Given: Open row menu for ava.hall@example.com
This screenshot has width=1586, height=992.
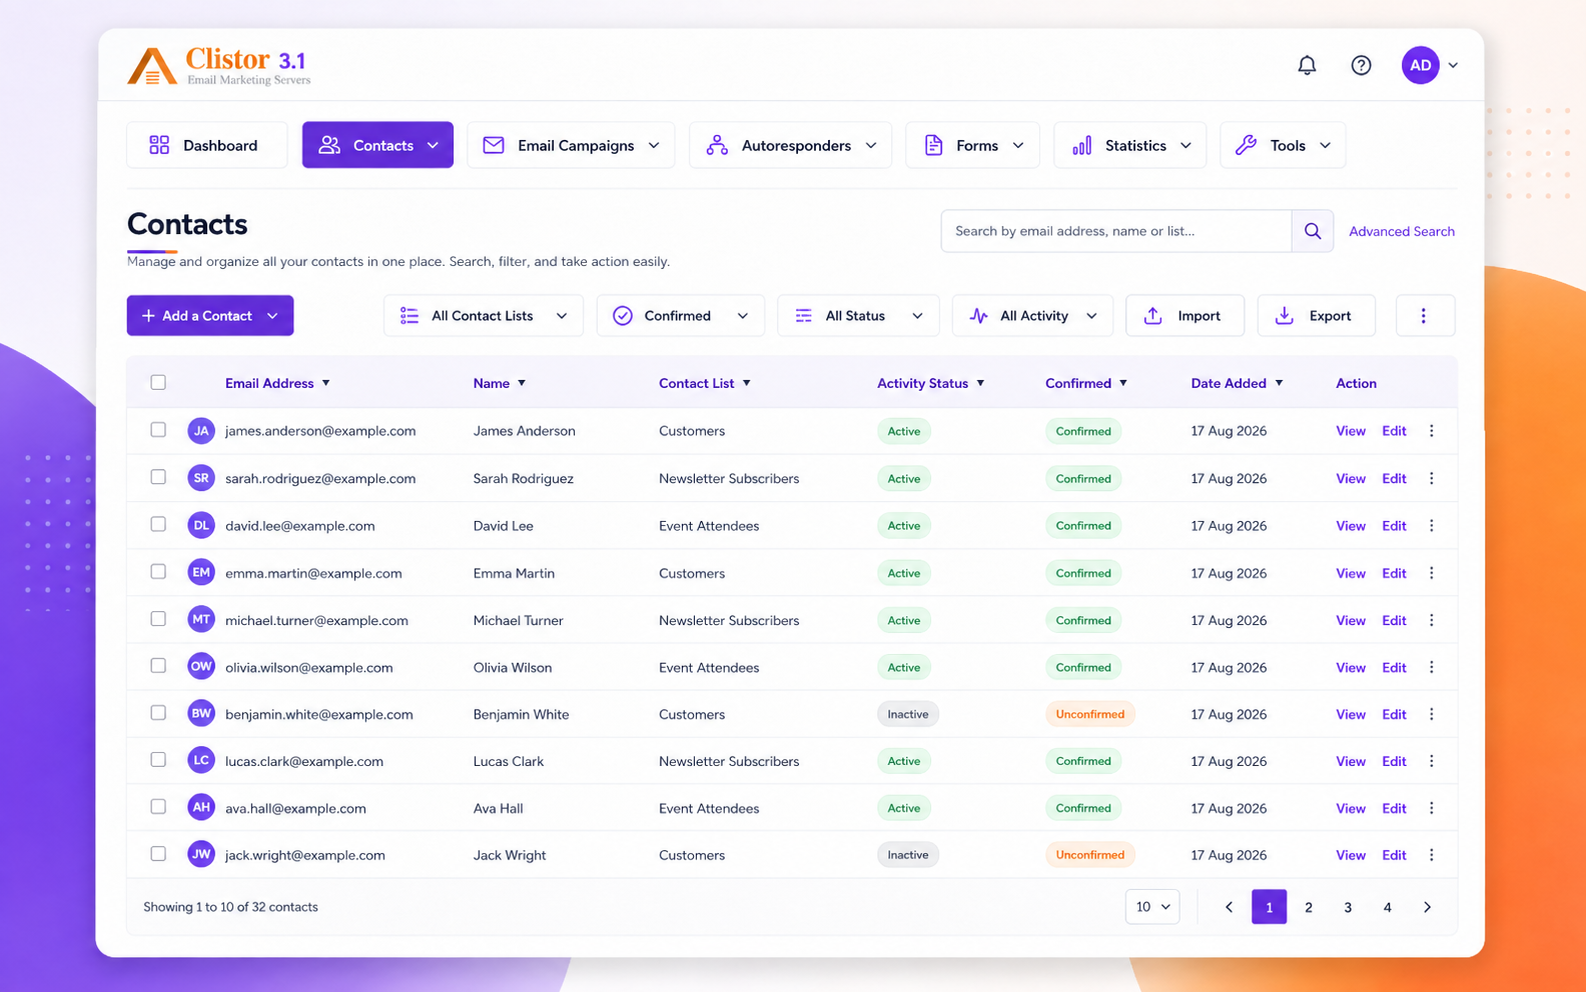Looking at the screenshot, I should coord(1431,808).
